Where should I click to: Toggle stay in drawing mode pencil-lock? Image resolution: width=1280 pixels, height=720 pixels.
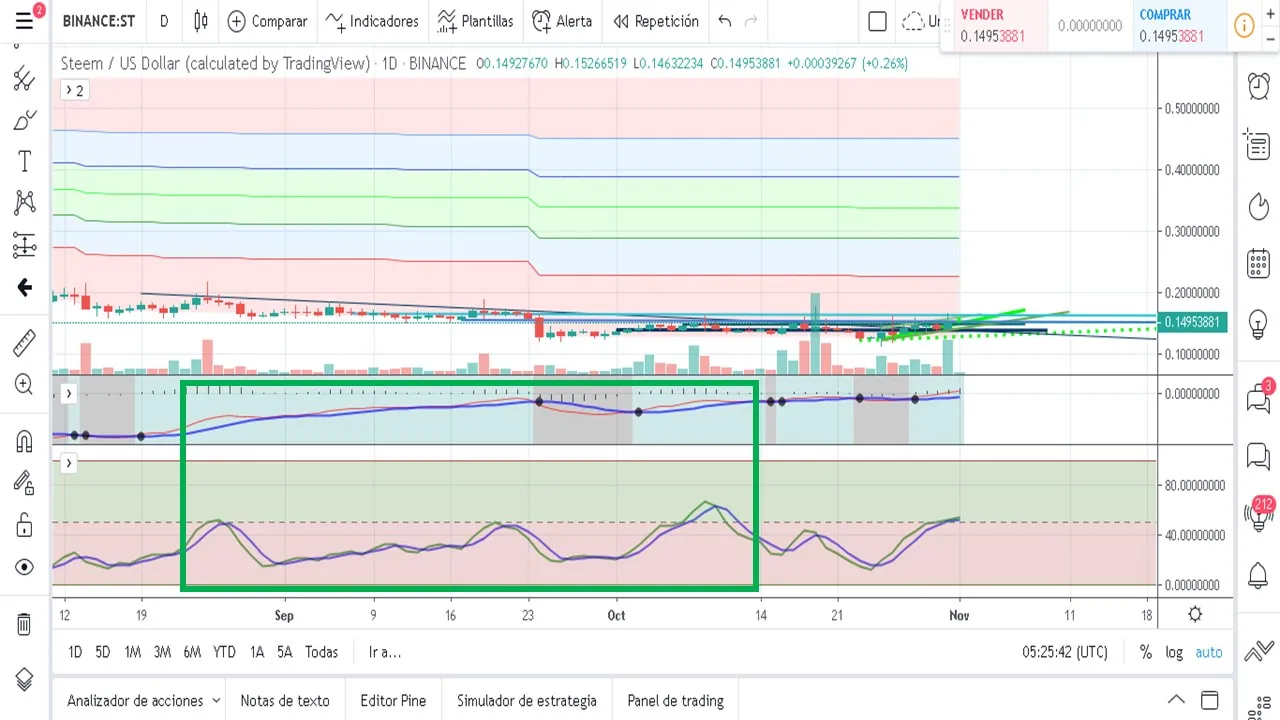coord(24,483)
